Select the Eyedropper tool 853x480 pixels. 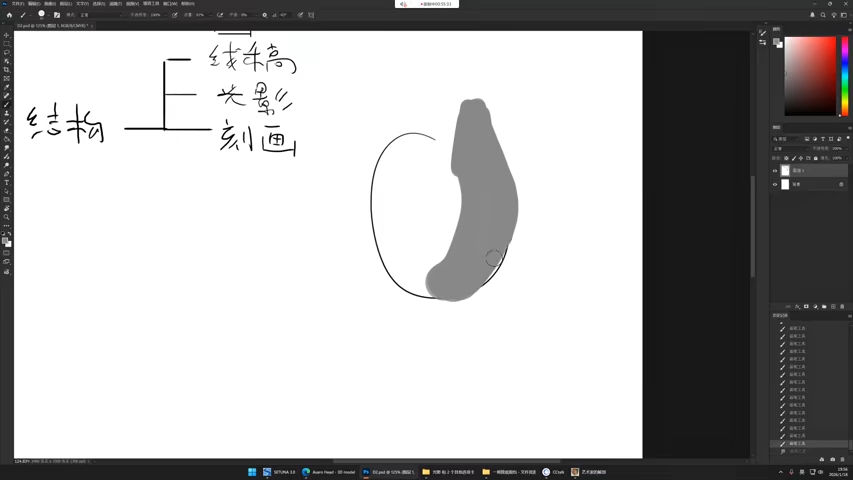[x=7, y=87]
